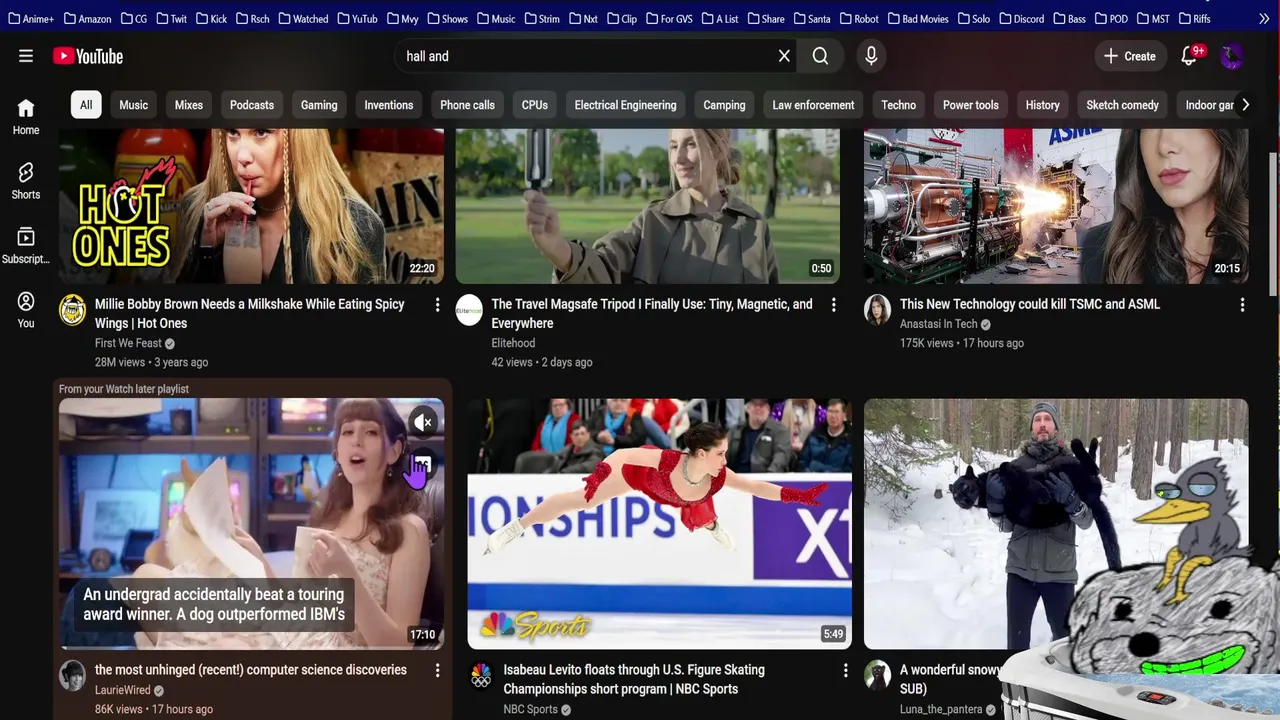Select the Sketch comedy chip
The width and height of the screenshot is (1280, 720).
click(1122, 105)
